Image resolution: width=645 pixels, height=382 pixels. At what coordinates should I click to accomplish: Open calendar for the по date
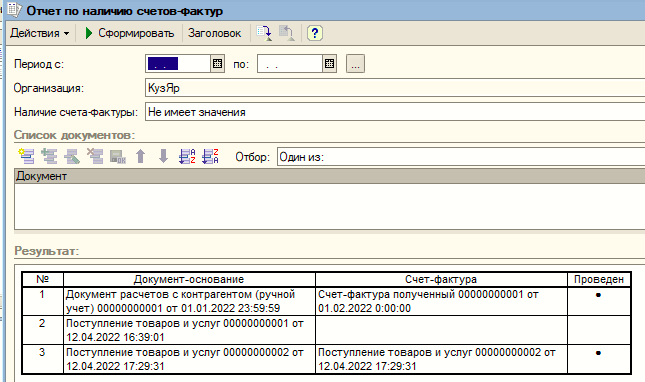(x=329, y=64)
